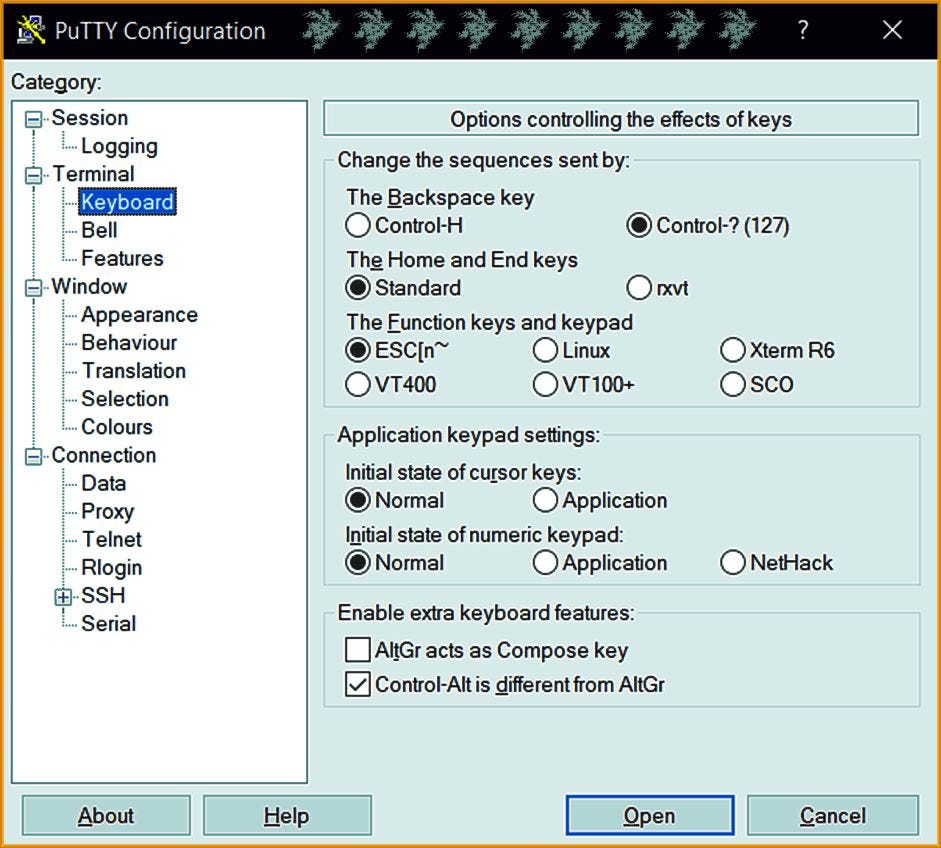Click the Open button
Viewport: 941px width, 848px height.
[649, 814]
